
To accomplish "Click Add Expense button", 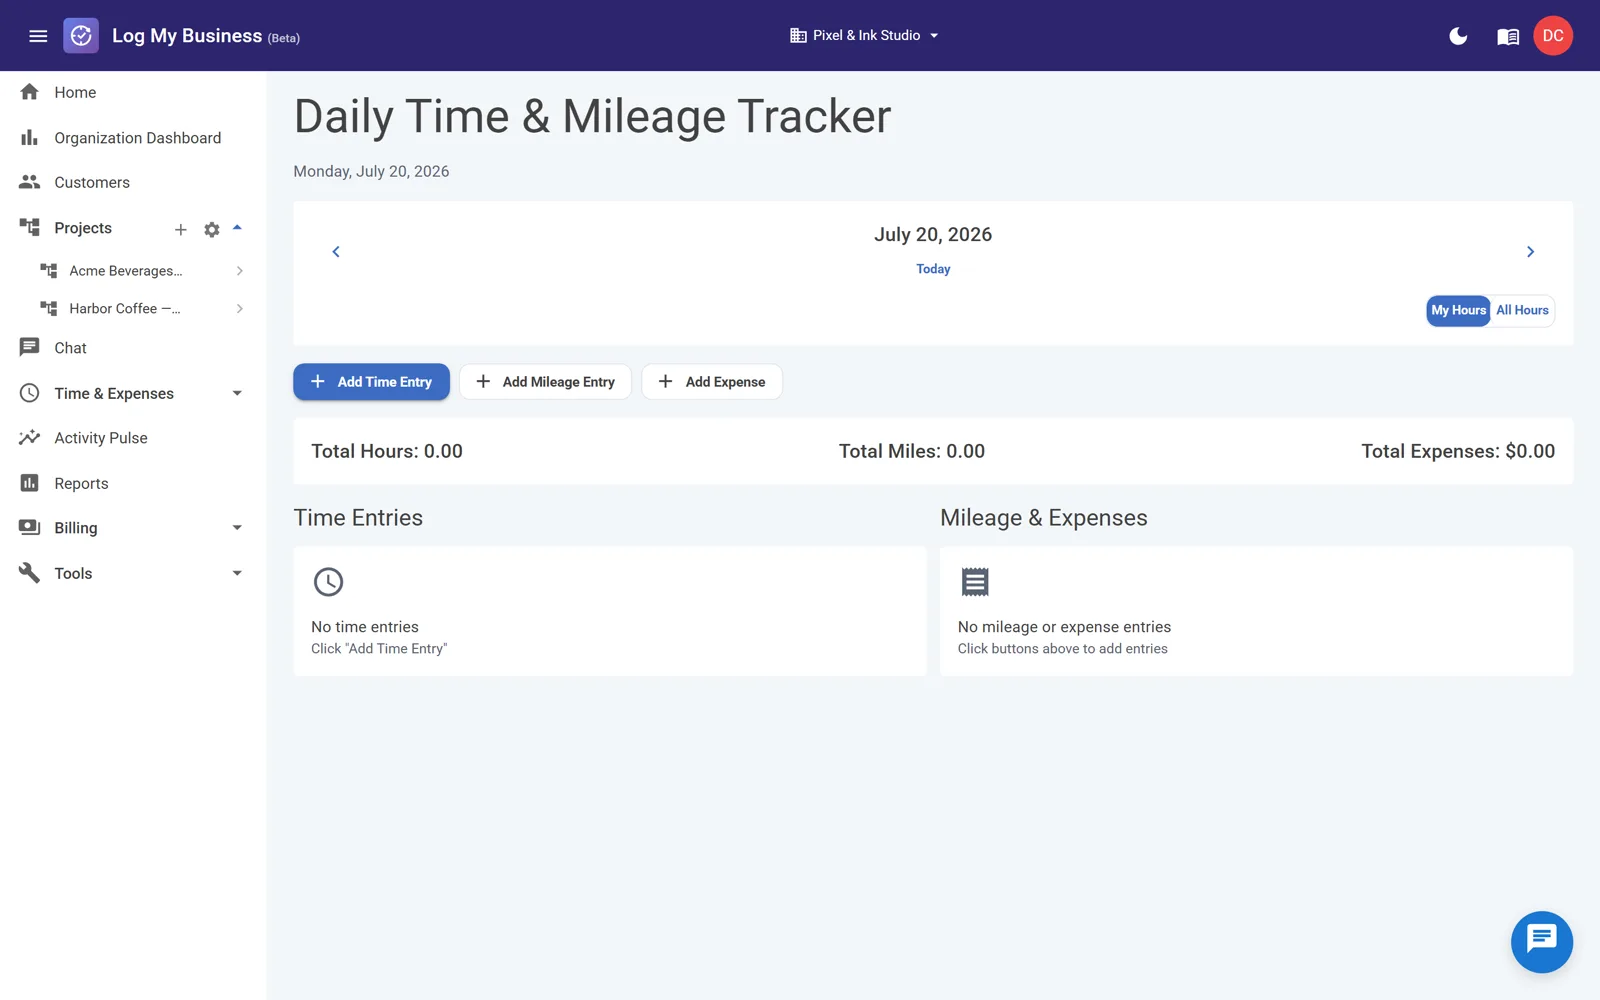I will coord(712,382).
